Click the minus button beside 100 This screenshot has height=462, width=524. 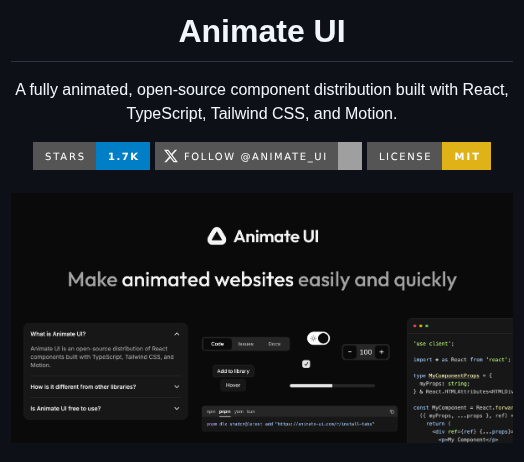pyautogui.click(x=350, y=352)
